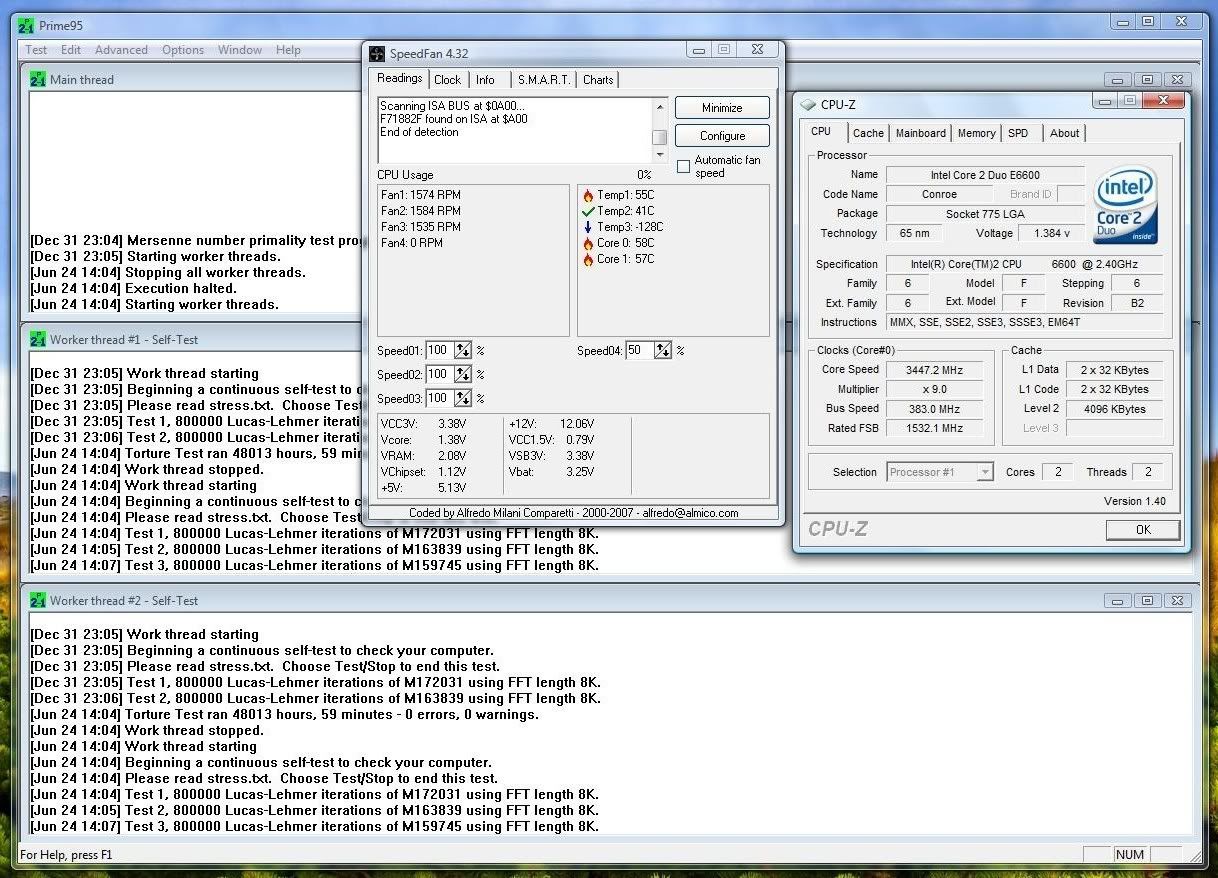Open the Processor selection dropdown in CPU-Z

pyautogui.click(x=985, y=472)
